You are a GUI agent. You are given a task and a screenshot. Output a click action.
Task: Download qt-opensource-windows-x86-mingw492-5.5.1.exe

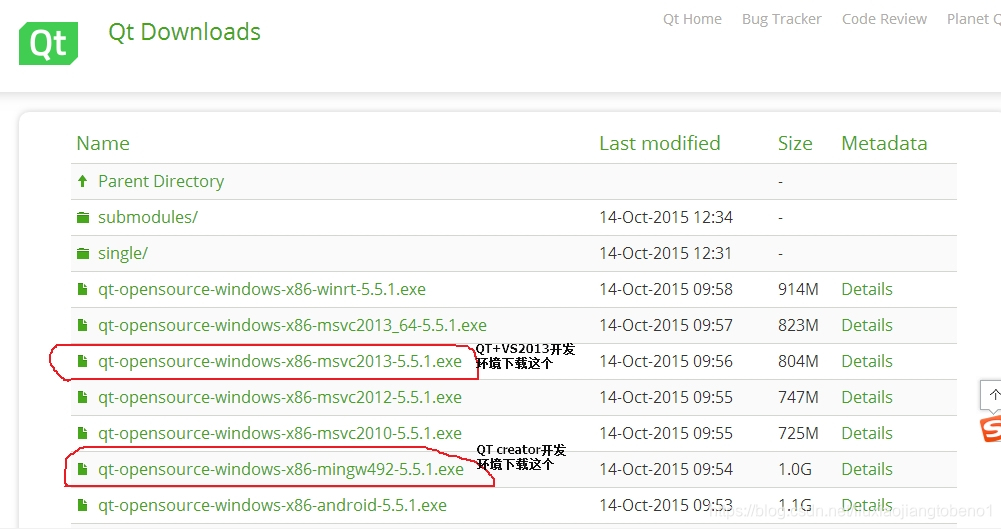281,469
